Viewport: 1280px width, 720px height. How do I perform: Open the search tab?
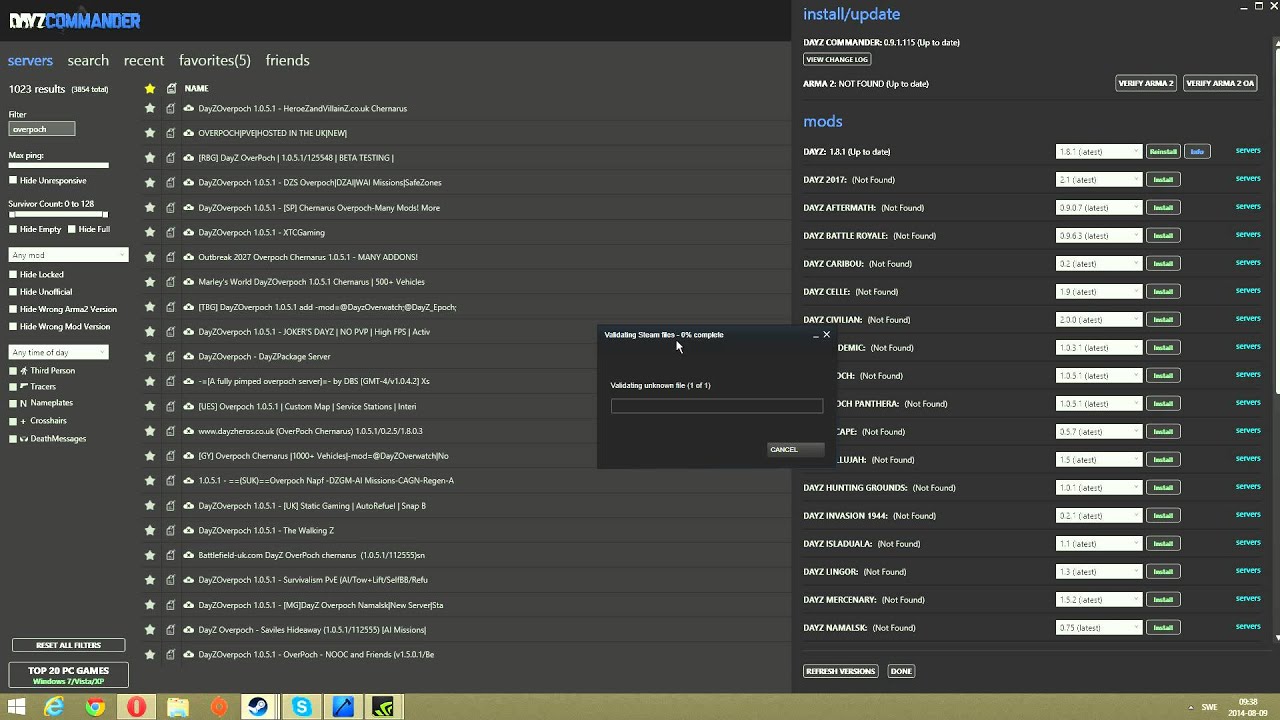click(88, 61)
